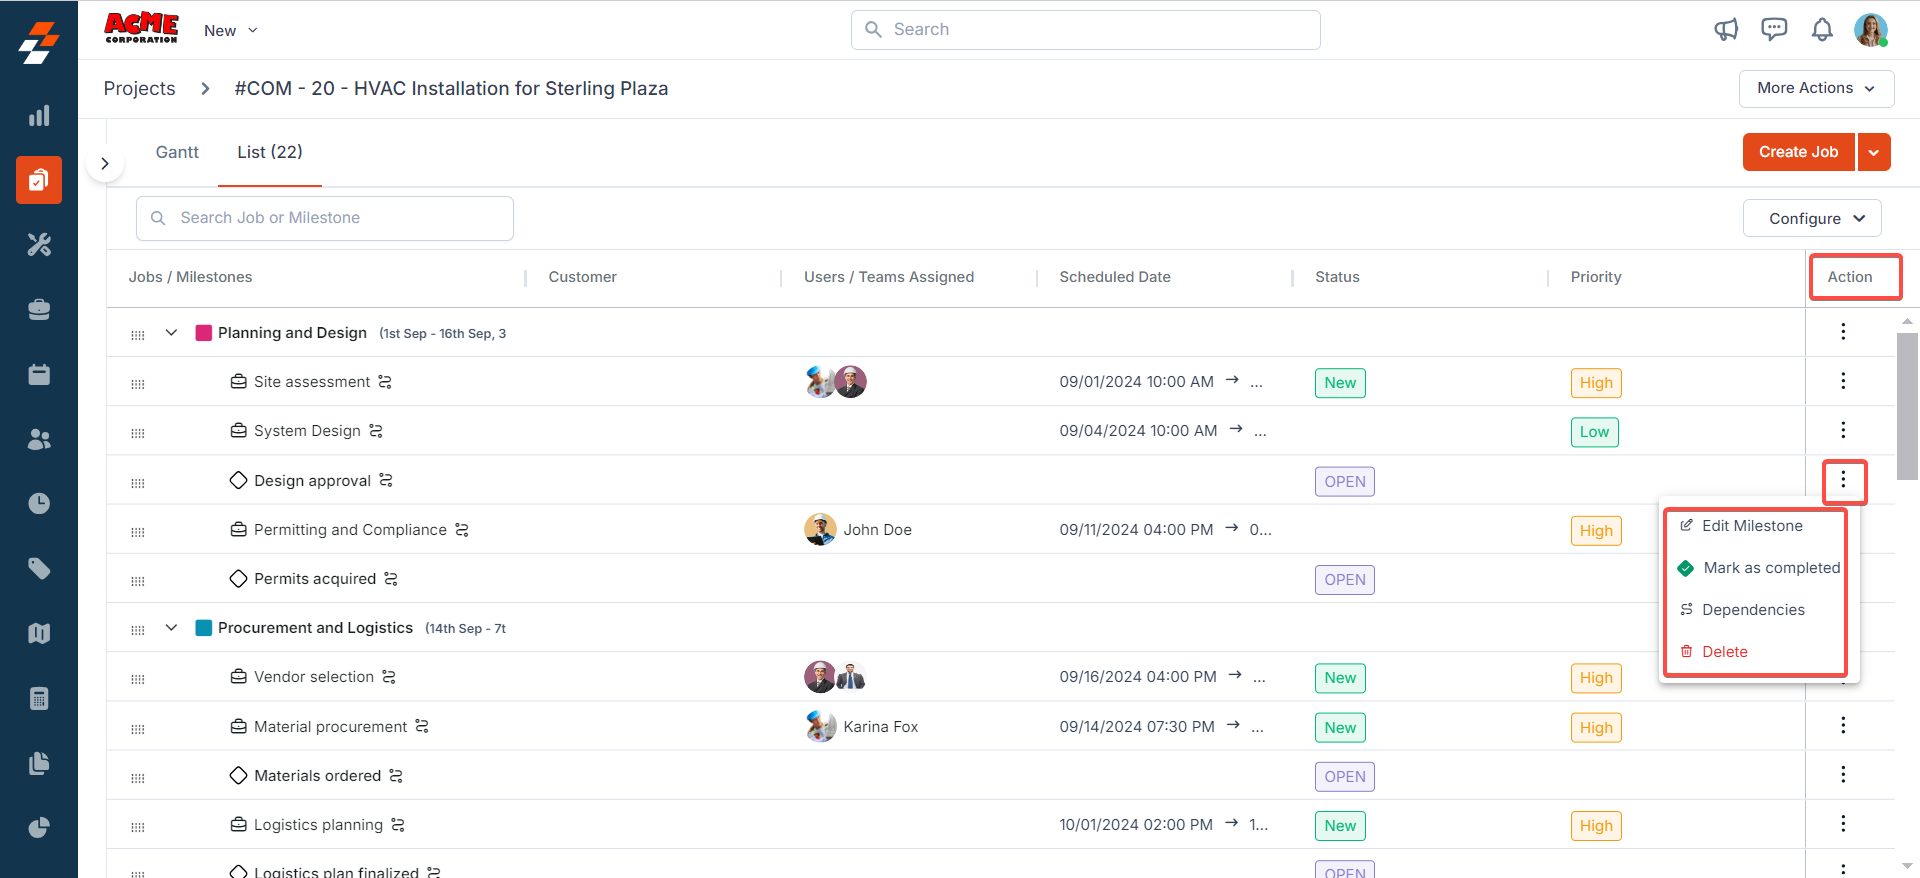The width and height of the screenshot is (1920, 878).
Task: Click the Planning and Design pink color swatch
Action: click(x=204, y=333)
